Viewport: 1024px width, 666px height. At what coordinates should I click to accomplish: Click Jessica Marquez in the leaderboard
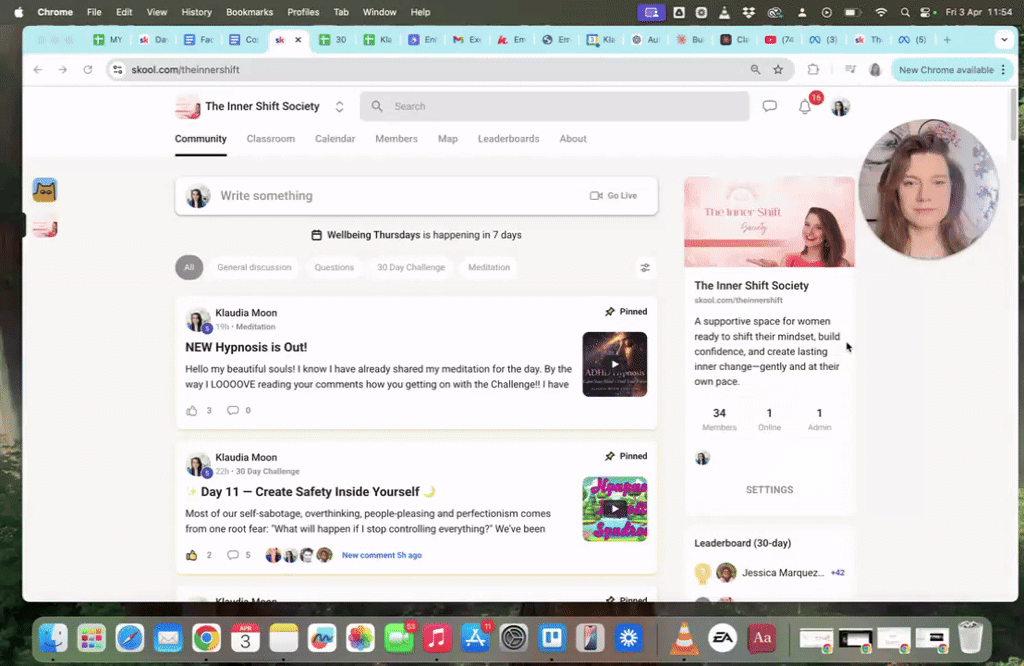tap(782, 573)
